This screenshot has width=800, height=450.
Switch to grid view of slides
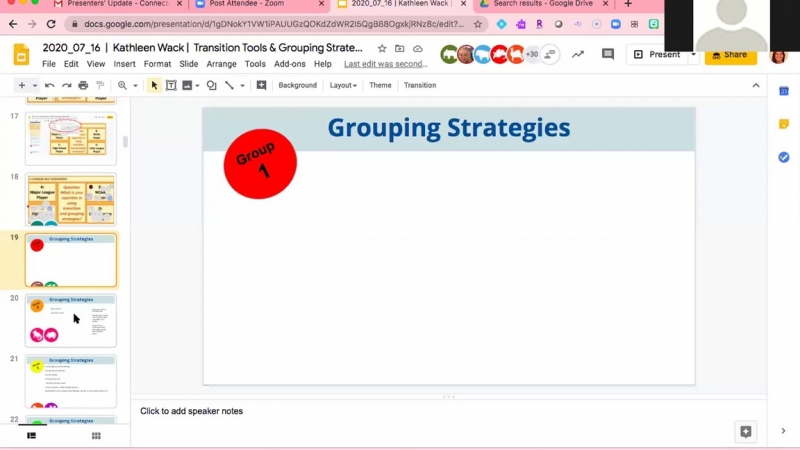tap(96, 436)
